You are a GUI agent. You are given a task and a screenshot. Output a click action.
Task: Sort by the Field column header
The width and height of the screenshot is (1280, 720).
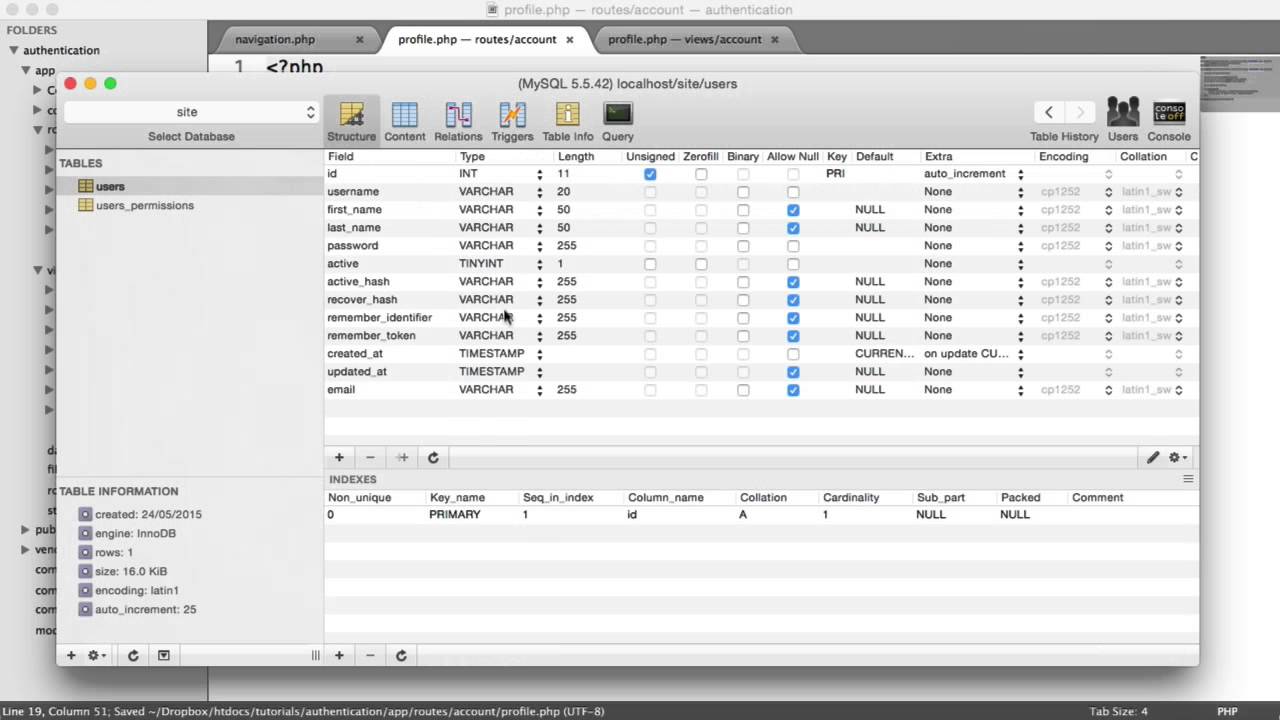[341, 156]
